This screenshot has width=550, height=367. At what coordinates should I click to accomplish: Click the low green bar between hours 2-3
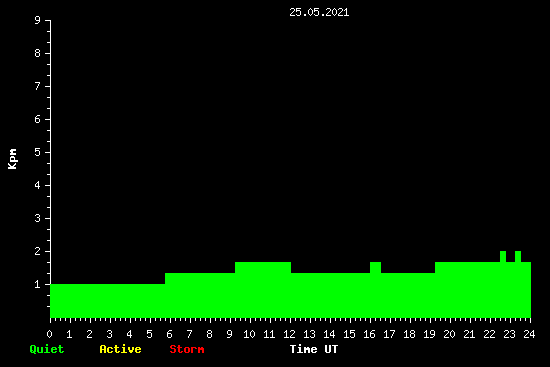pos(100,301)
